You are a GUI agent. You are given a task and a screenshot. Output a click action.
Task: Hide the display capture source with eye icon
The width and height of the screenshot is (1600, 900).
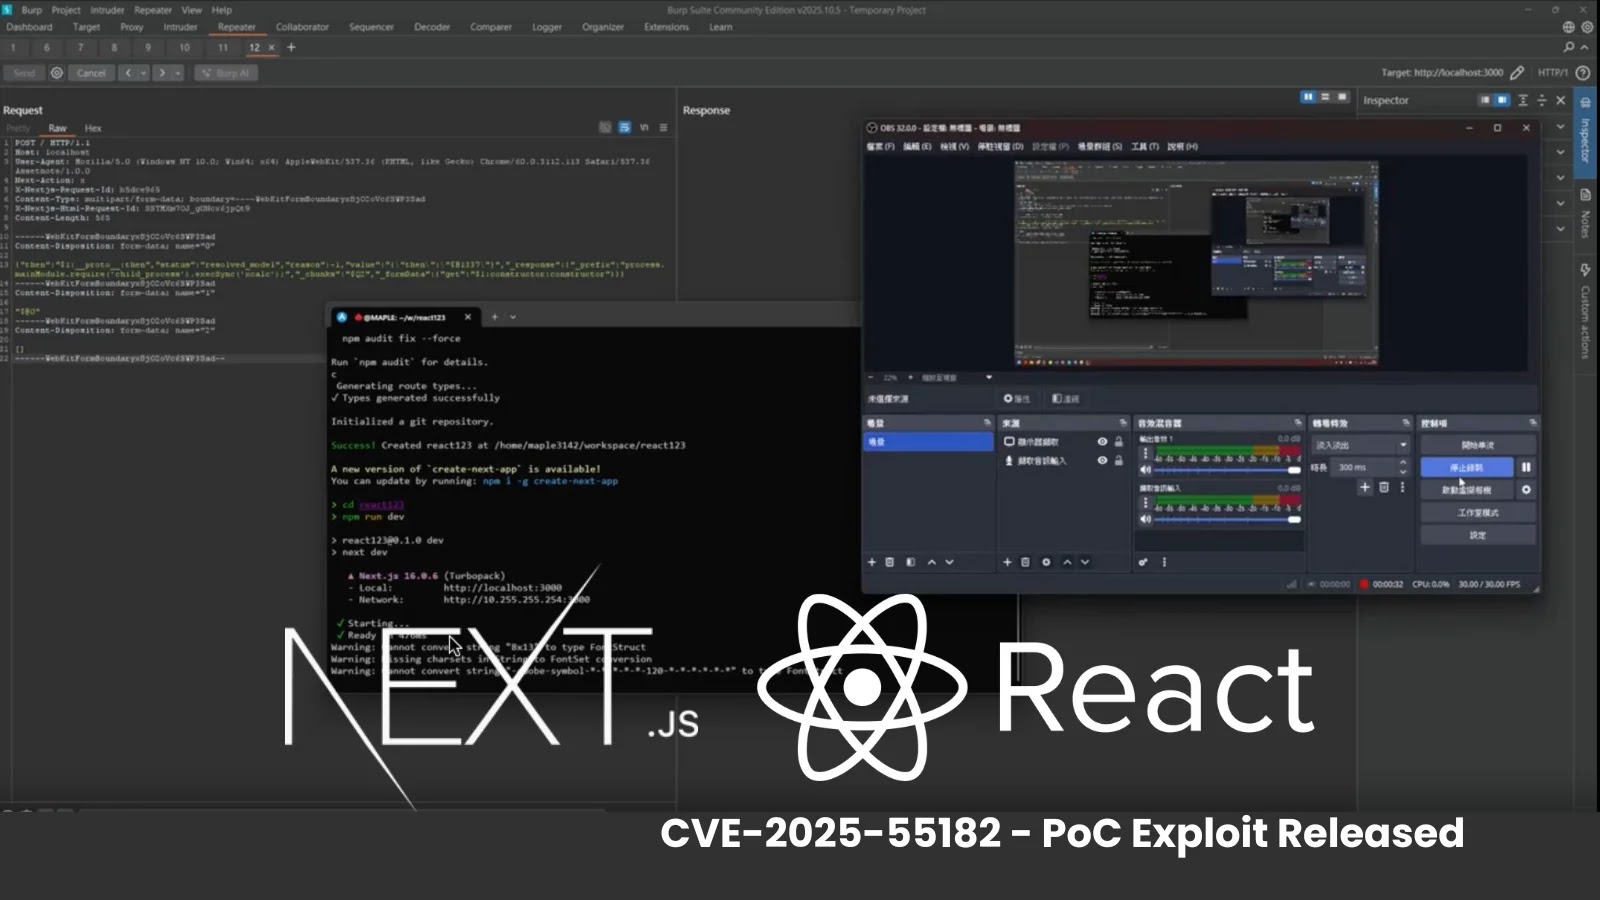pyautogui.click(x=1102, y=442)
